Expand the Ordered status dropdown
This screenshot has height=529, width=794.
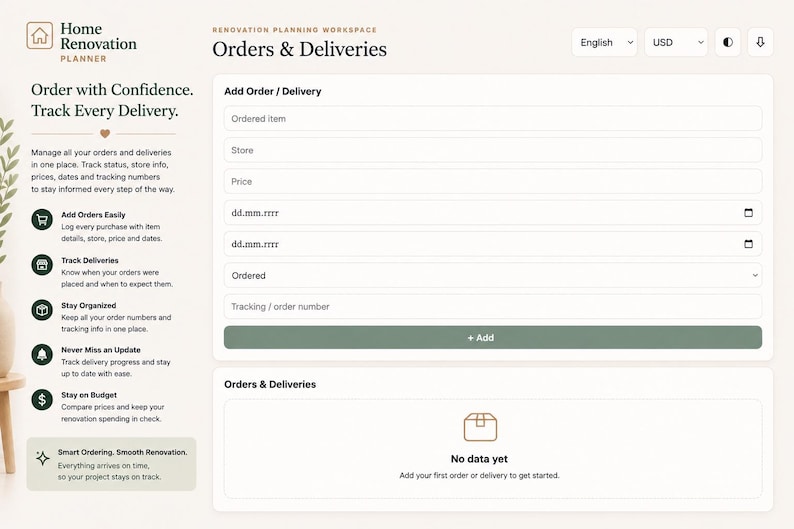493,275
